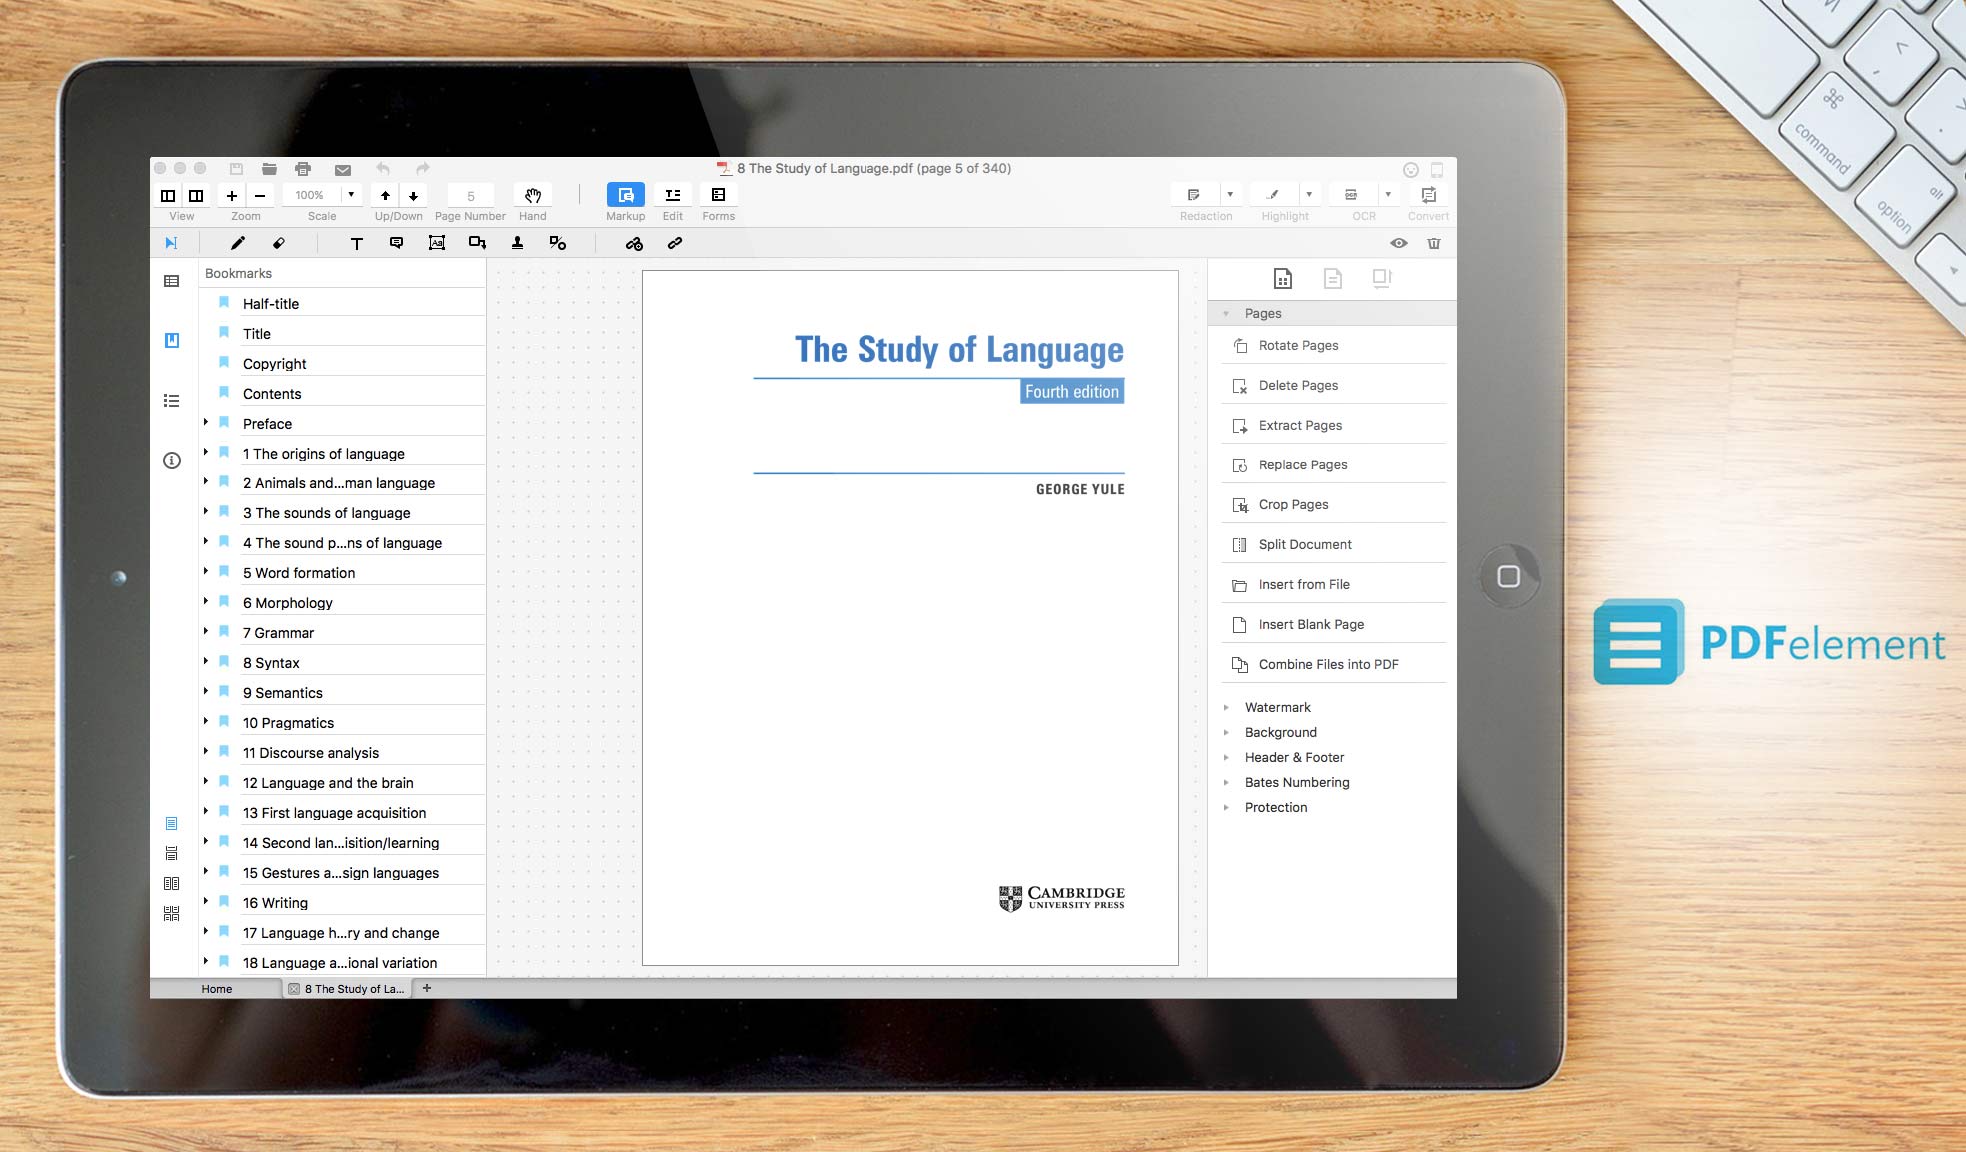1966x1152 pixels.
Task: Expand the Preface bookmark
Action: click(206, 423)
